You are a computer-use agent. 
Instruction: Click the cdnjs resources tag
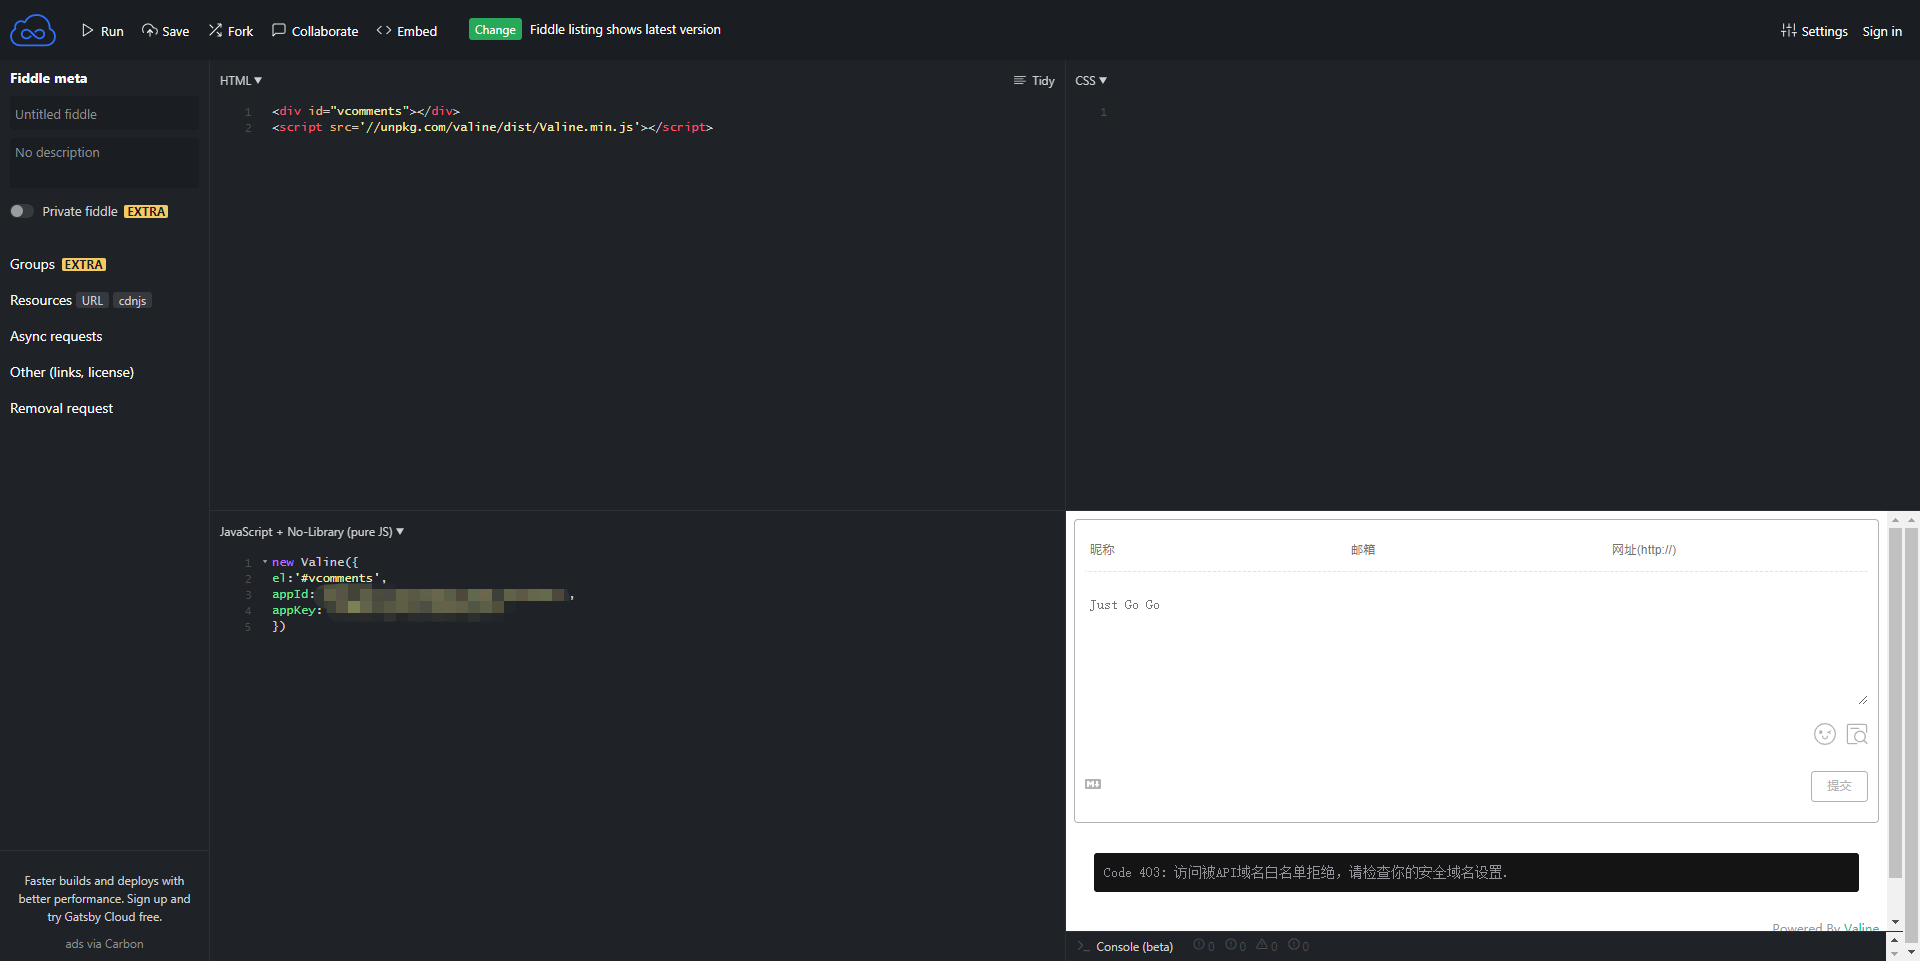click(132, 300)
